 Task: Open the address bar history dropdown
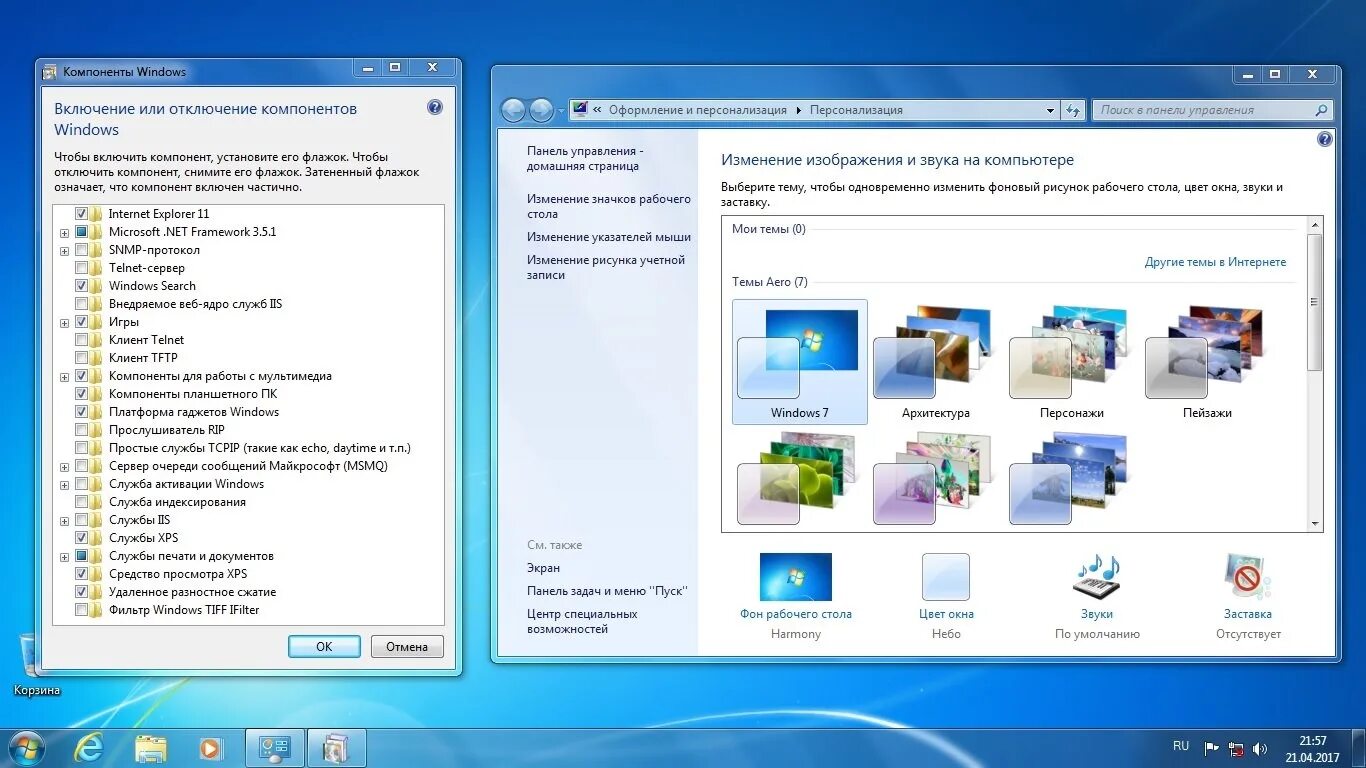click(x=1050, y=110)
